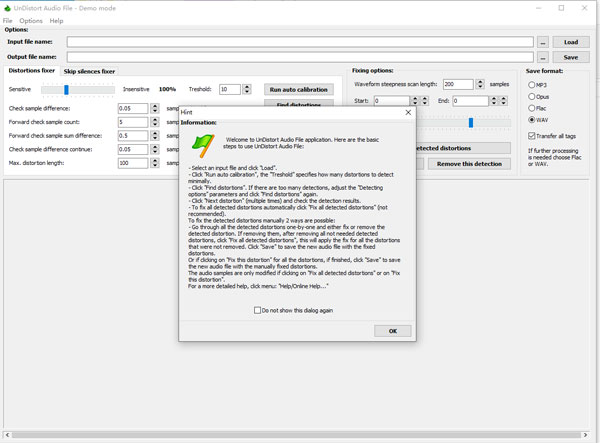Click the Start value field

pyautogui.click(x=392, y=101)
